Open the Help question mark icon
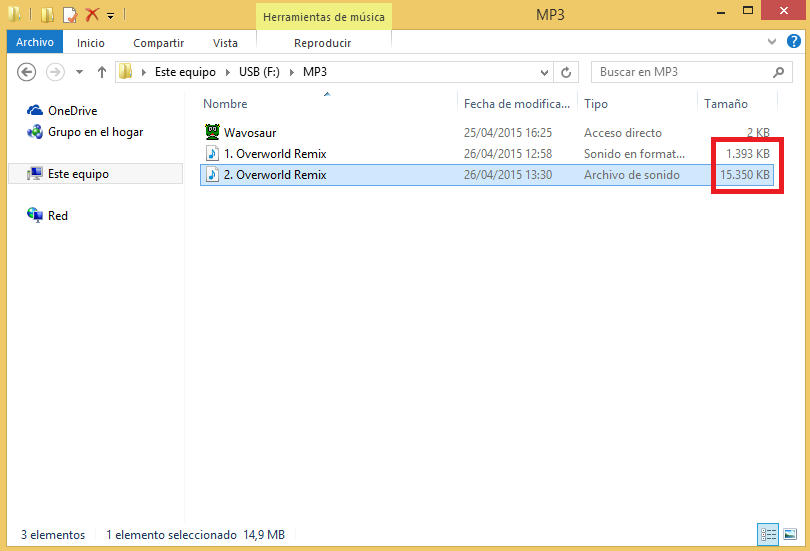Viewport: 810px width, 551px height. 794,42
